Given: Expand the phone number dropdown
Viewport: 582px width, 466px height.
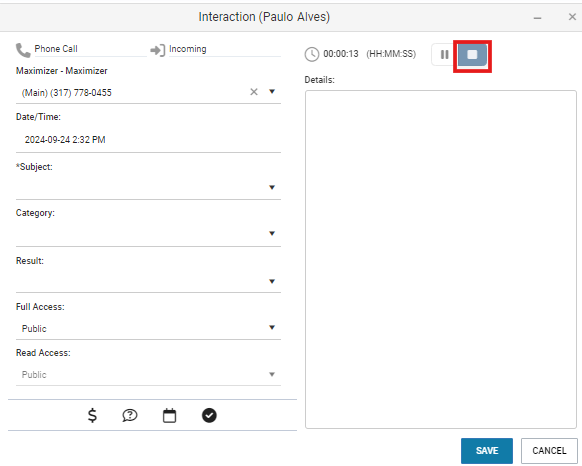Looking at the screenshot, I should [x=272, y=91].
